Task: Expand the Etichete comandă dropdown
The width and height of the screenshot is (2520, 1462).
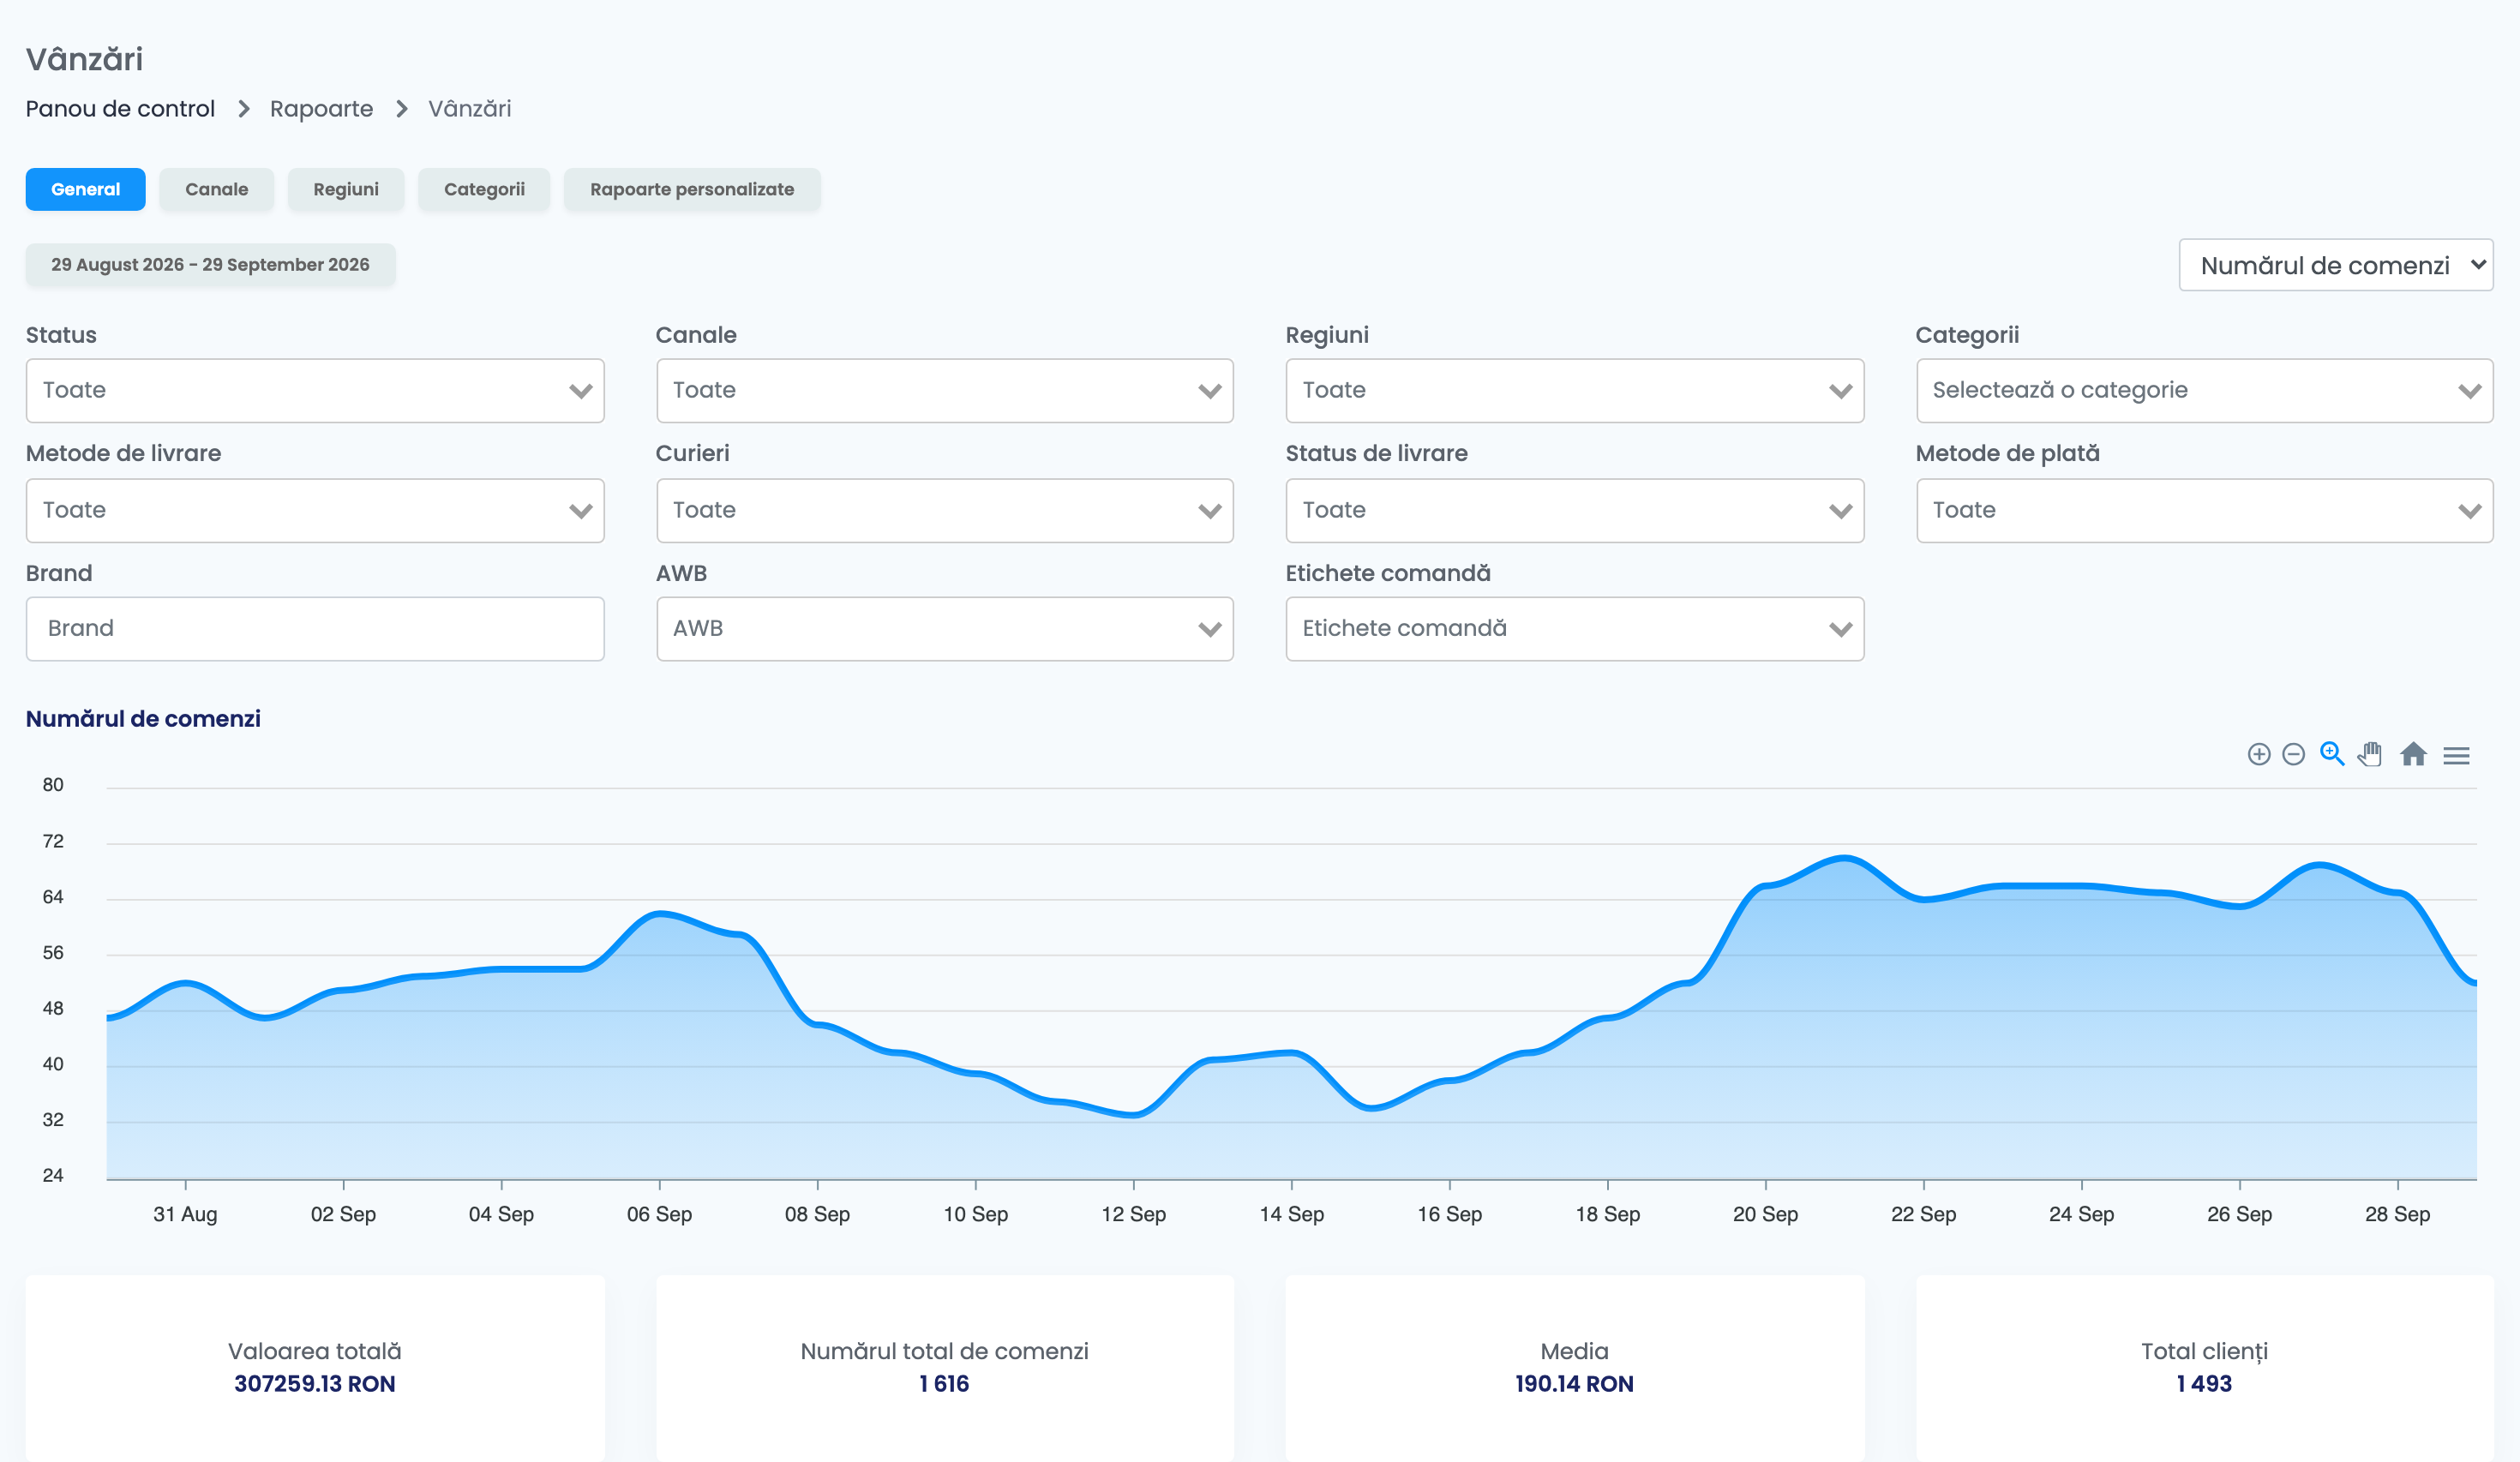Action: [1574, 629]
